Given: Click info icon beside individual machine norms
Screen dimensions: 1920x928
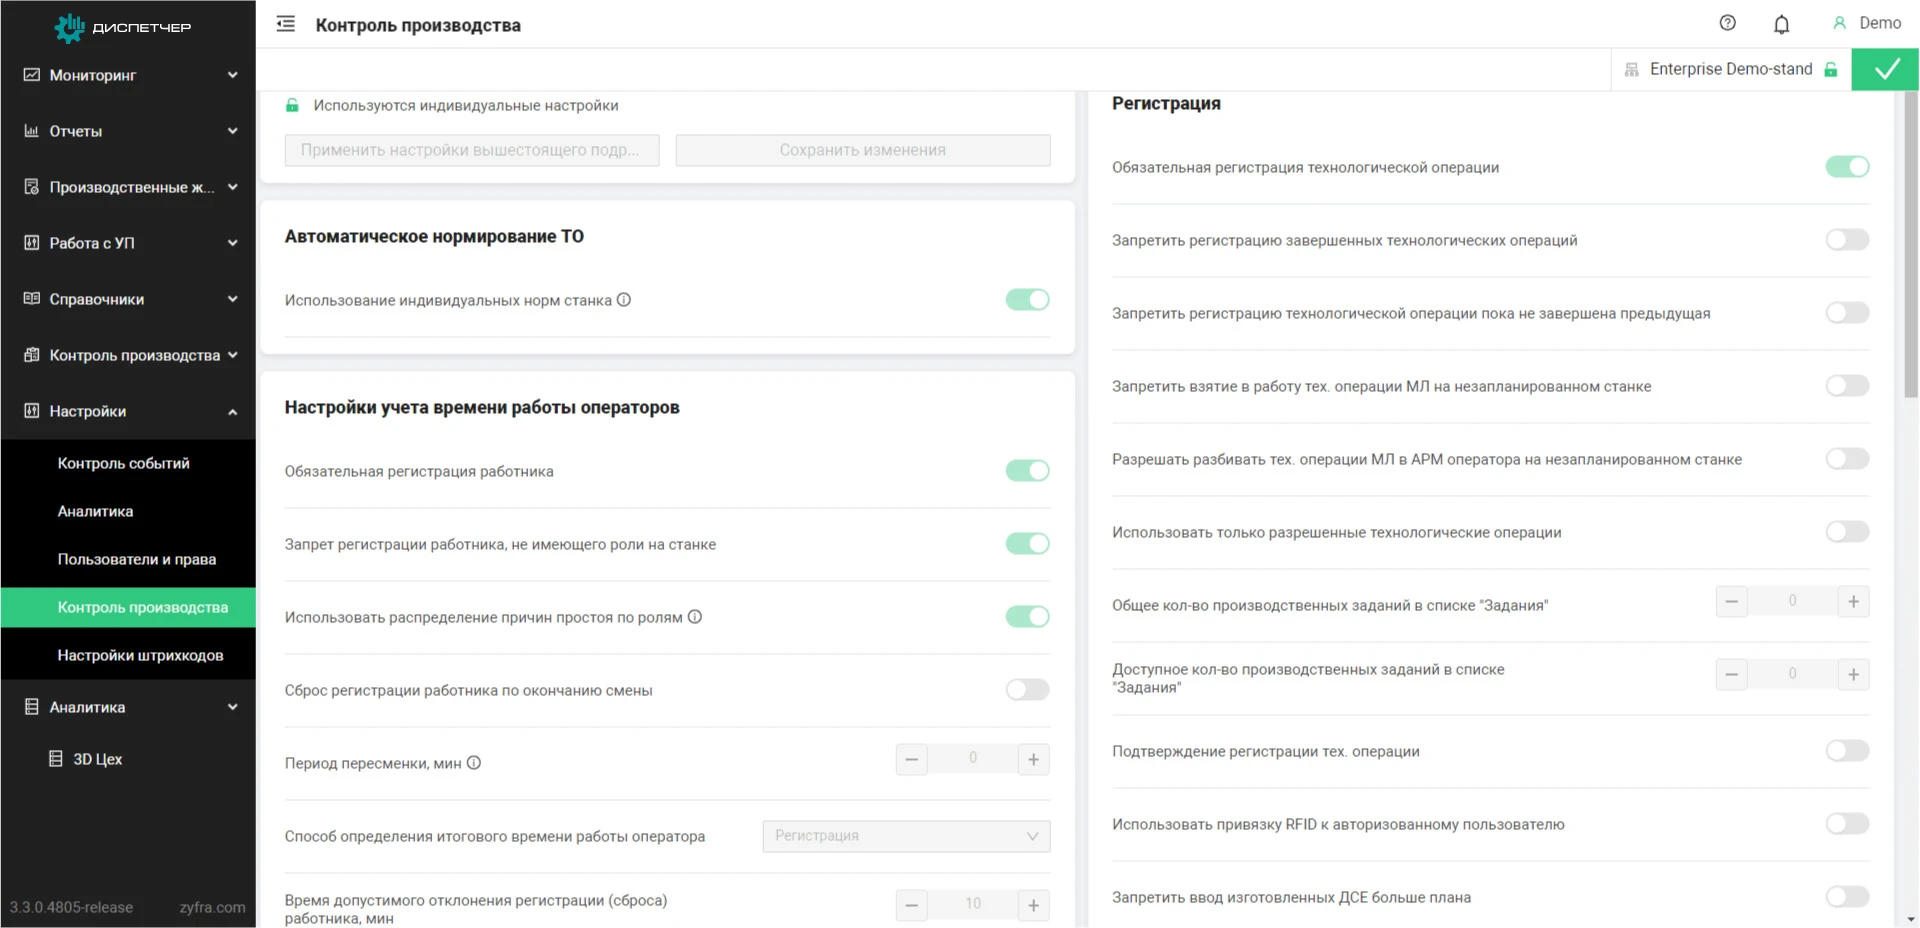Looking at the screenshot, I should coord(624,300).
